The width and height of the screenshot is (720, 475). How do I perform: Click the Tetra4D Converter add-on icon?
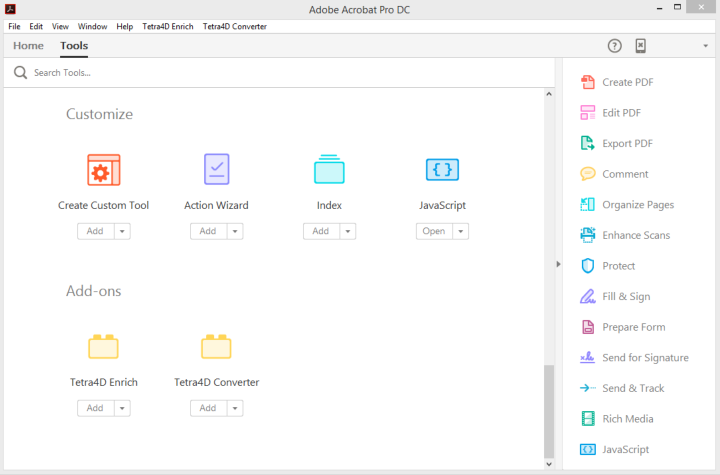(x=216, y=346)
